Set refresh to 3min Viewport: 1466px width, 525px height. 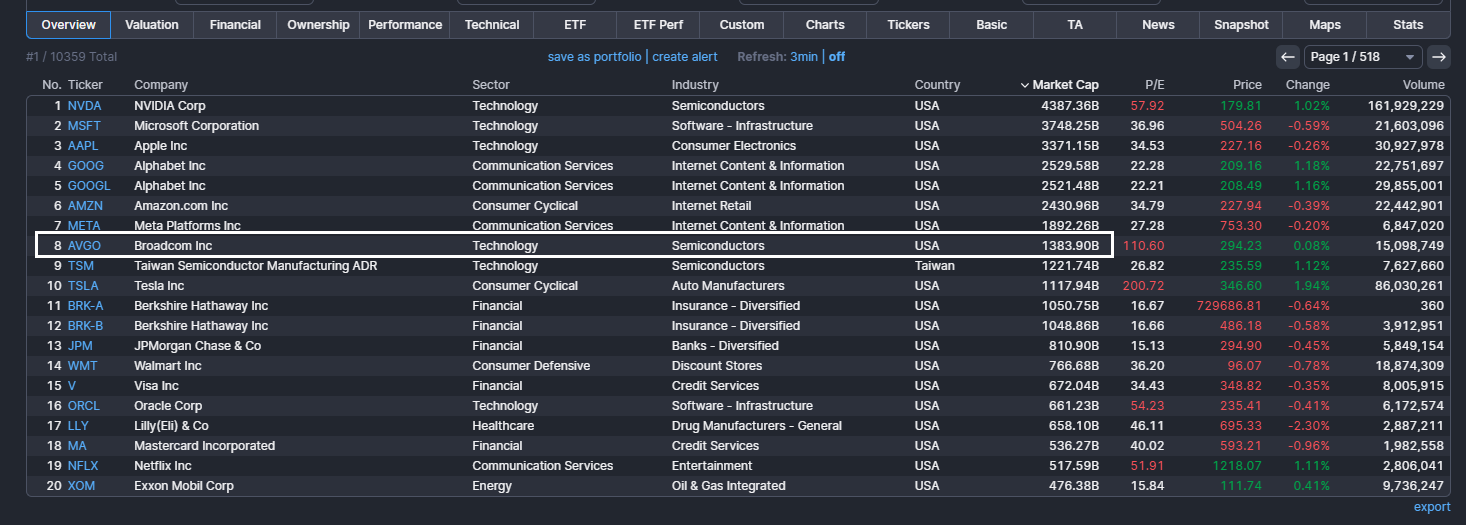tap(804, 57)
